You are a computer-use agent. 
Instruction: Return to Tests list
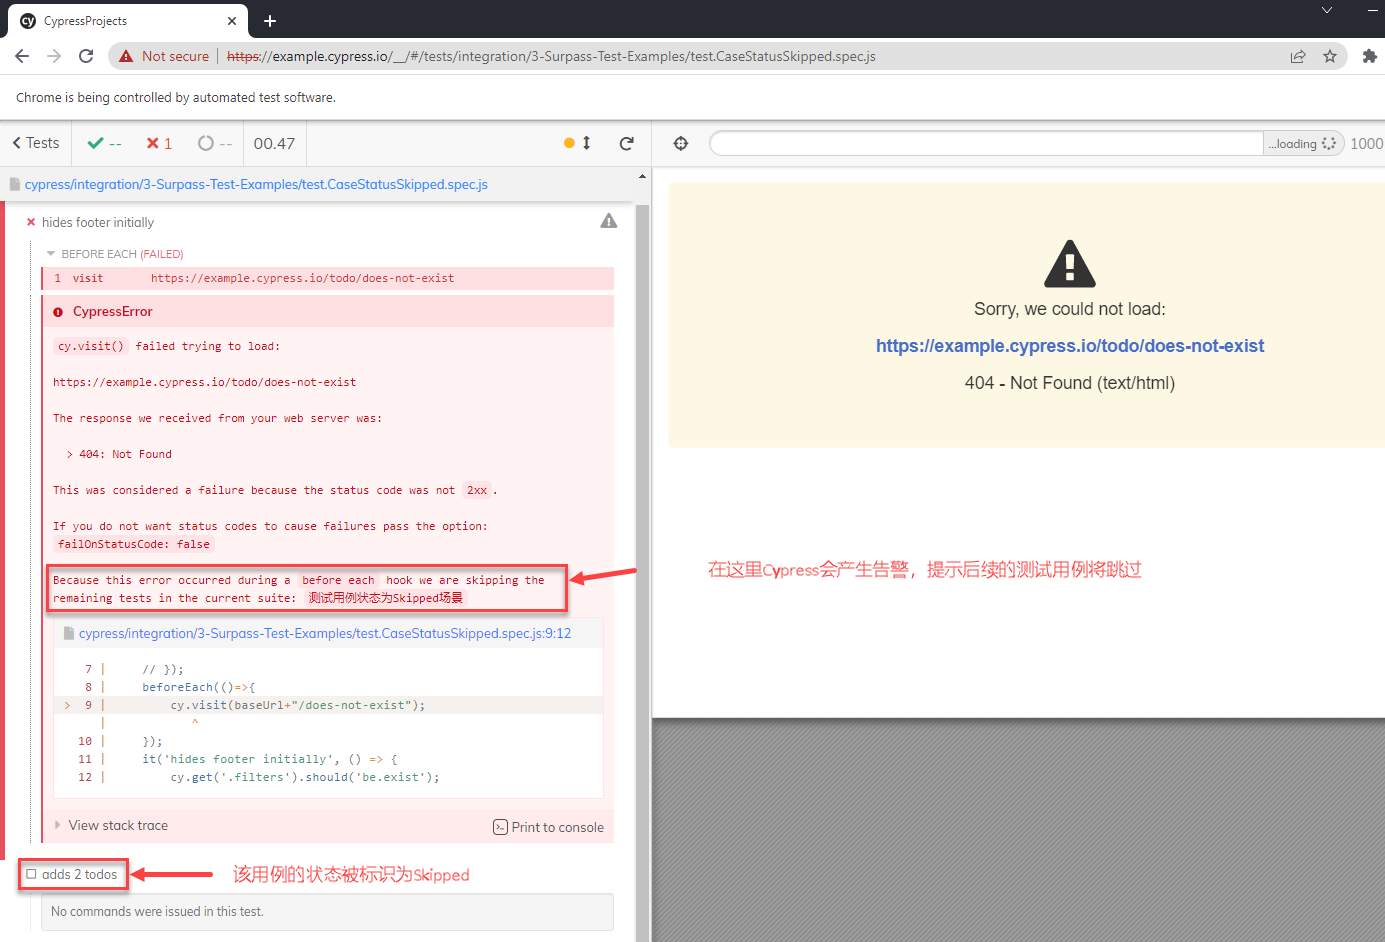point(36,143)
